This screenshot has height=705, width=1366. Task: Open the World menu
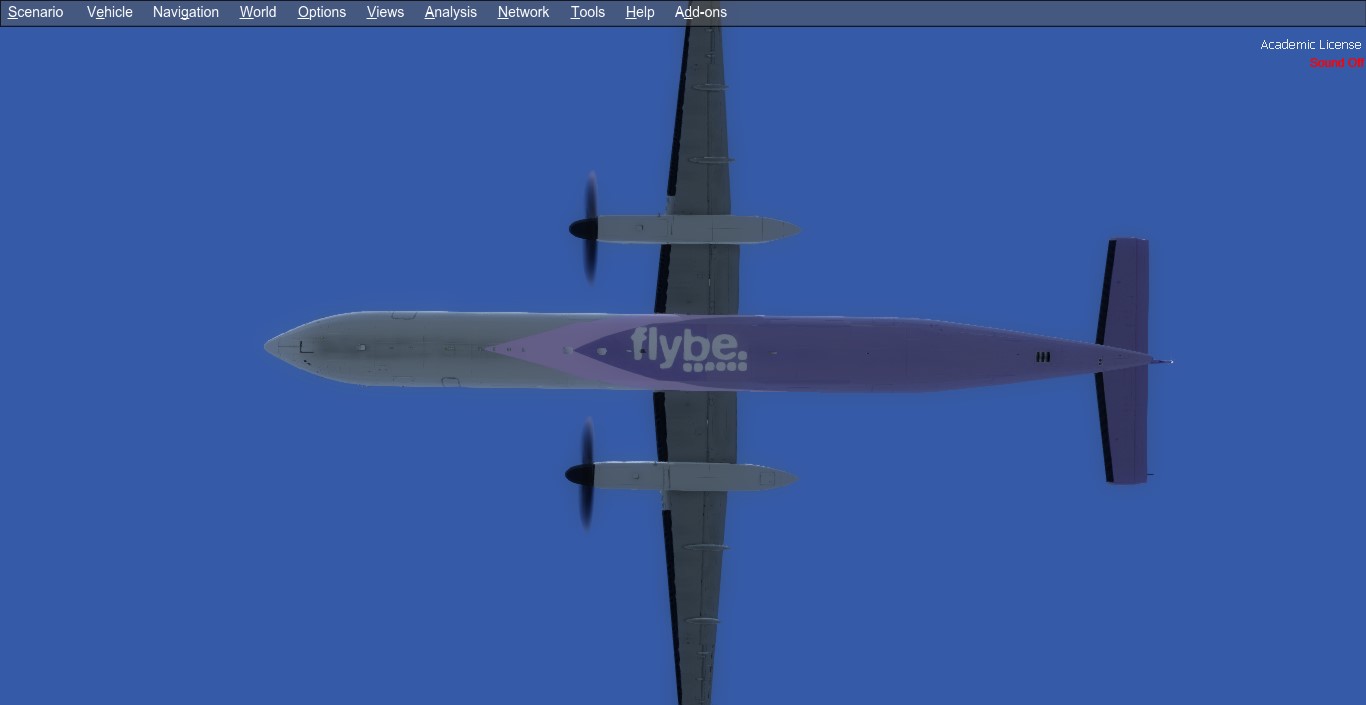(x=258, y=12)
